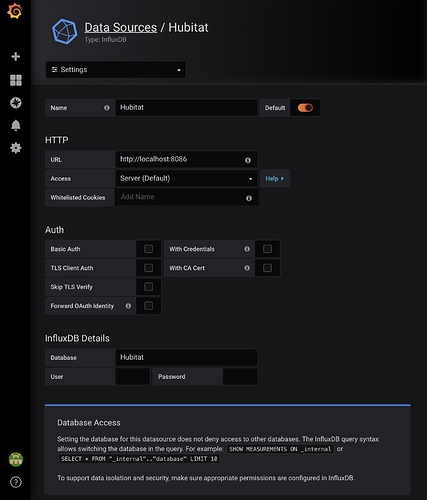The height and width of the screenshot is (500, 427).
Task: Go back to Data Sources link
Action: point(120,27)
